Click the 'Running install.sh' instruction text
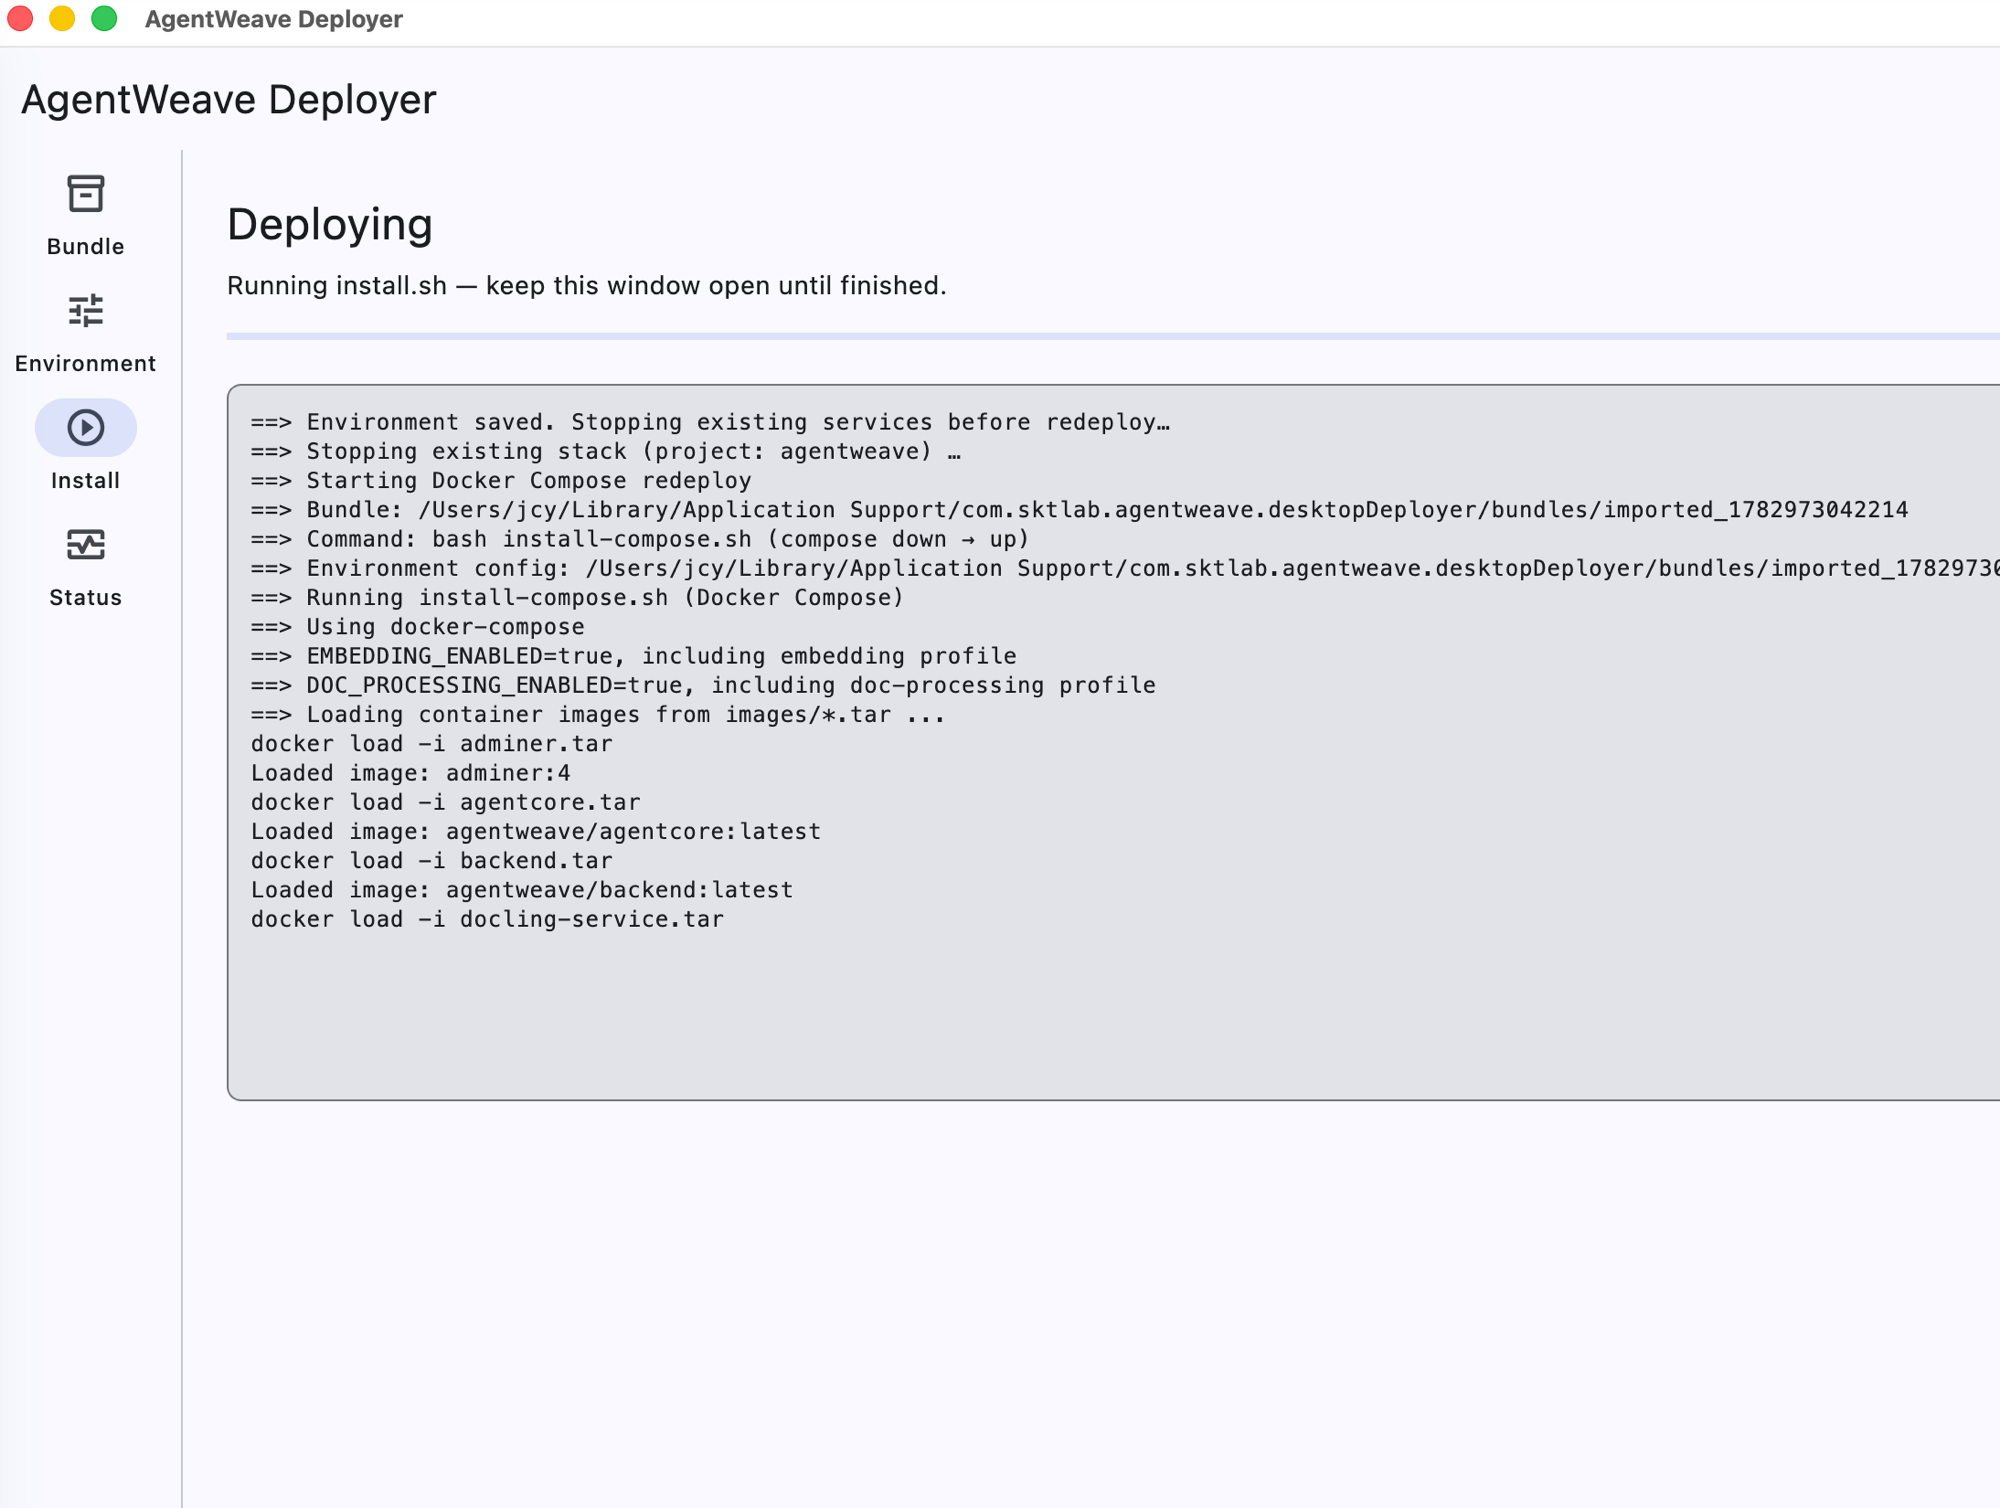 tap(586, 286)
